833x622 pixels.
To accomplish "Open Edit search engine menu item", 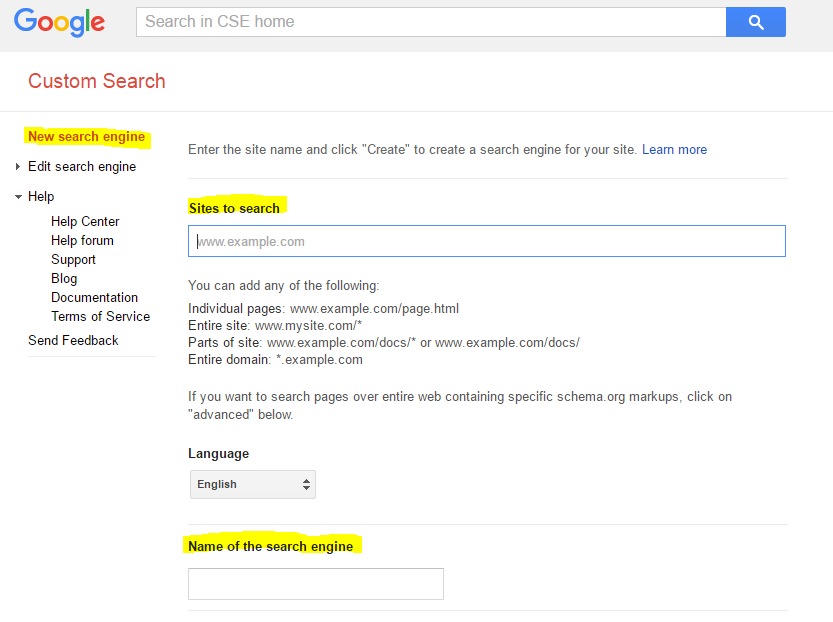I will pos(82,167).
